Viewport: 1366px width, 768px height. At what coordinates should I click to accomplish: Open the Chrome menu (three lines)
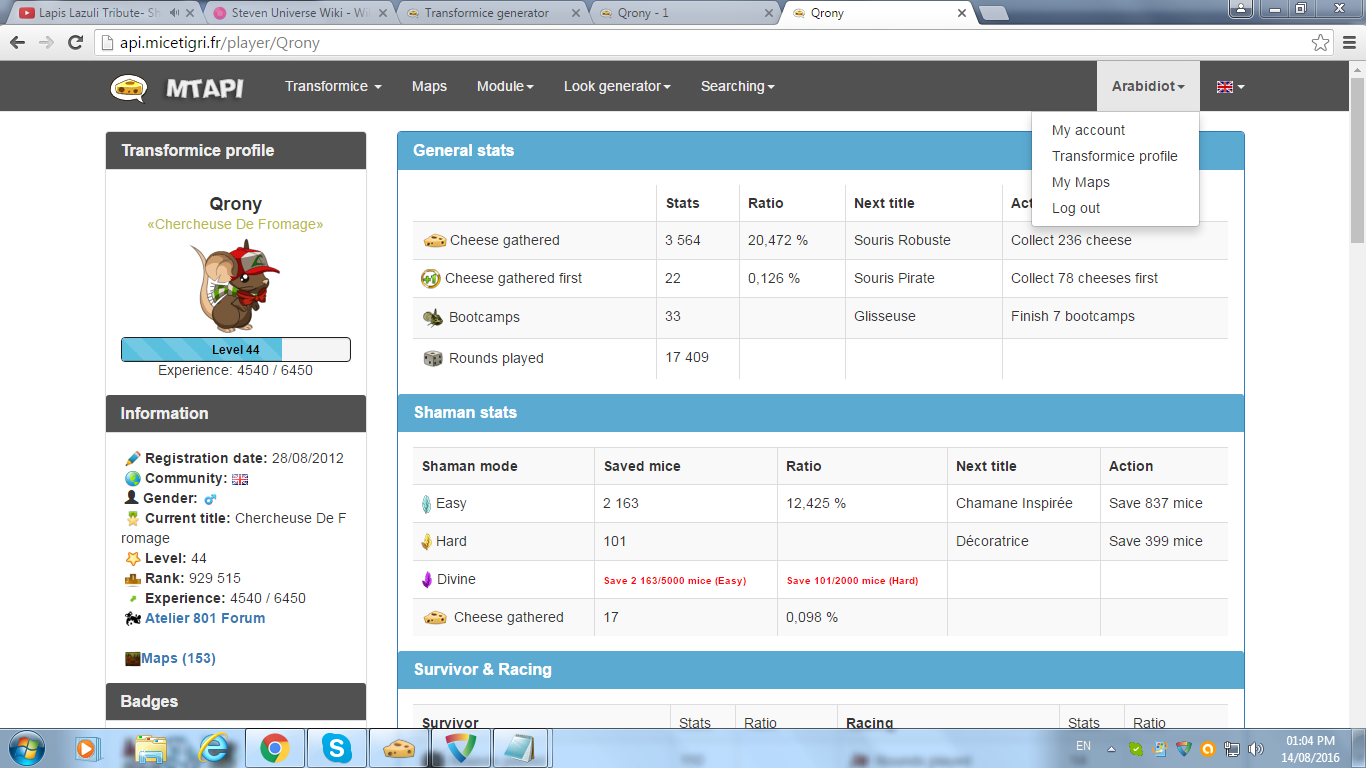[x=1348, y=43]
